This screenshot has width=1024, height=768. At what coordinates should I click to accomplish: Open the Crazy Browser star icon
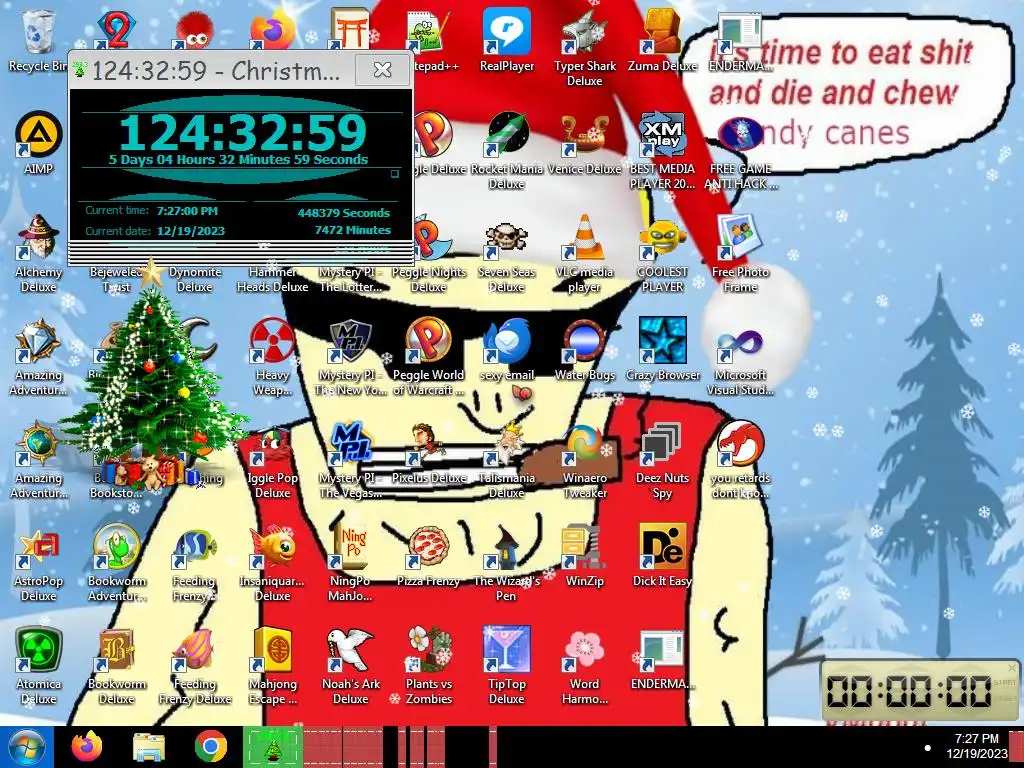click(x=662, y=349)
